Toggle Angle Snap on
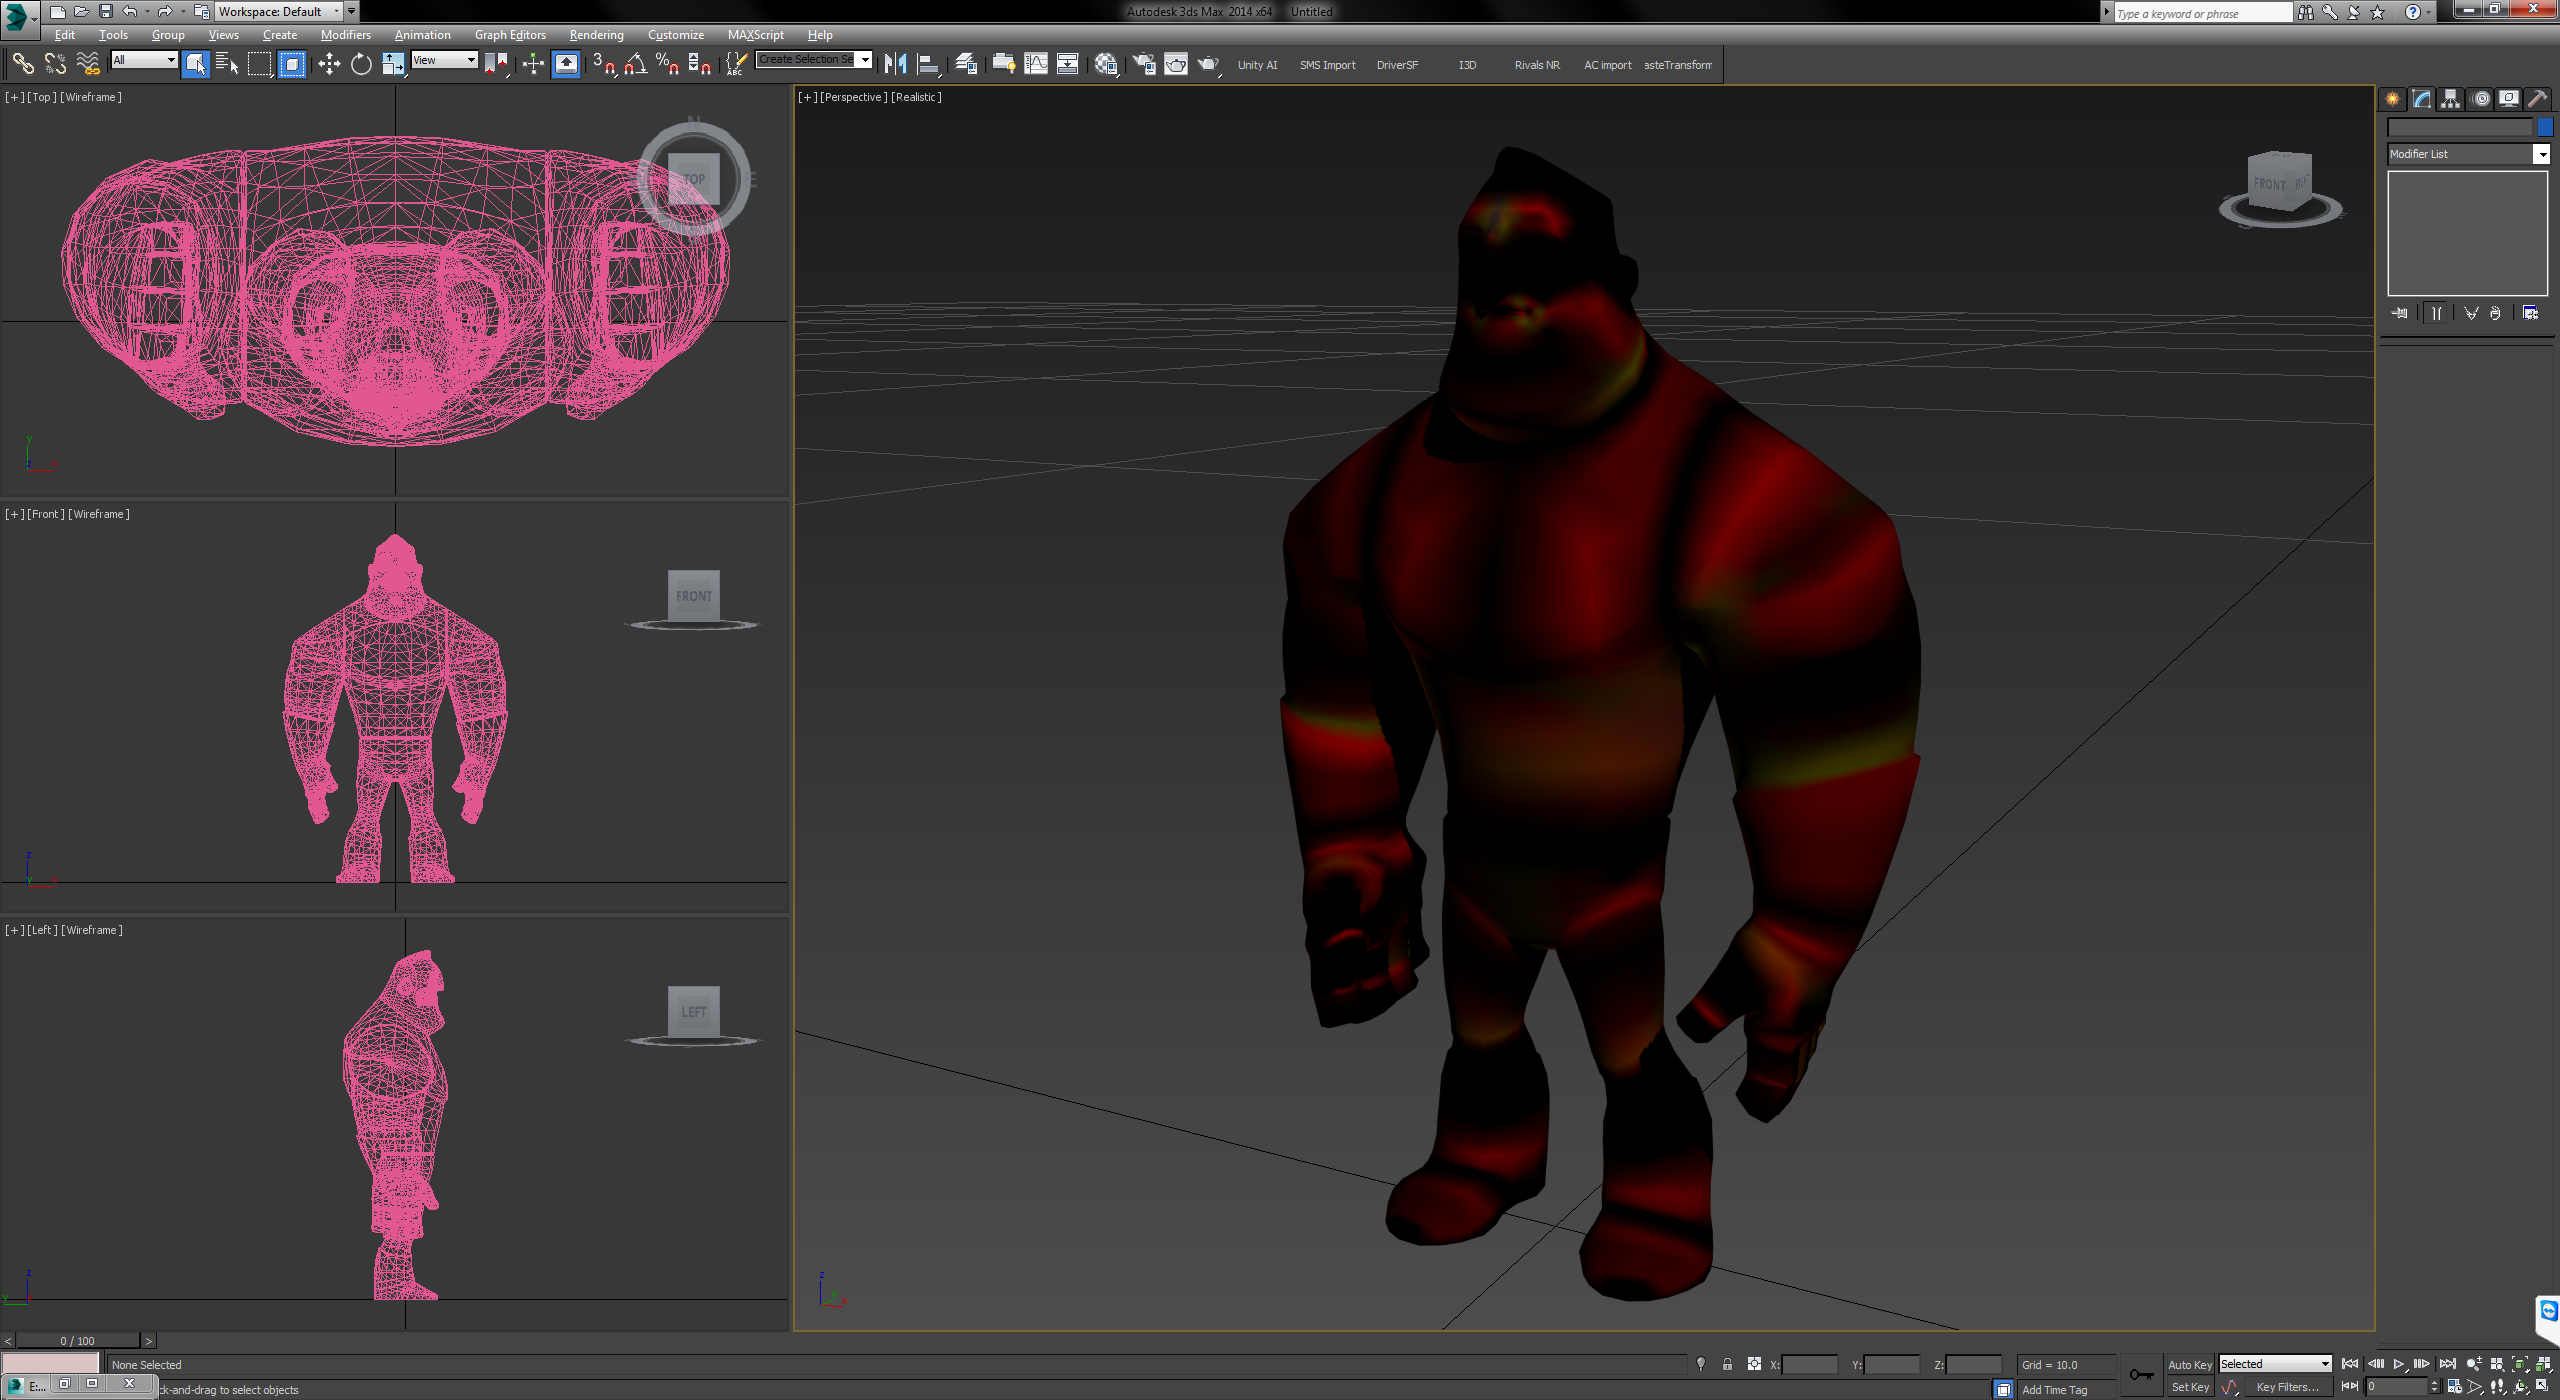Viewport: 2560px width, 1400px height. point(632,64)
